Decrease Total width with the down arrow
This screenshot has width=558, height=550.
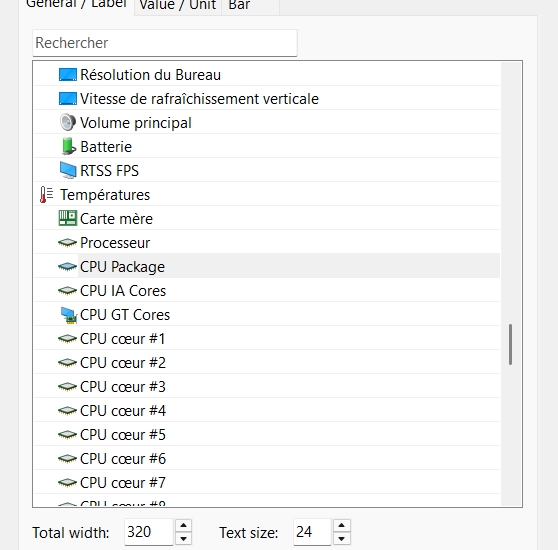183,538
